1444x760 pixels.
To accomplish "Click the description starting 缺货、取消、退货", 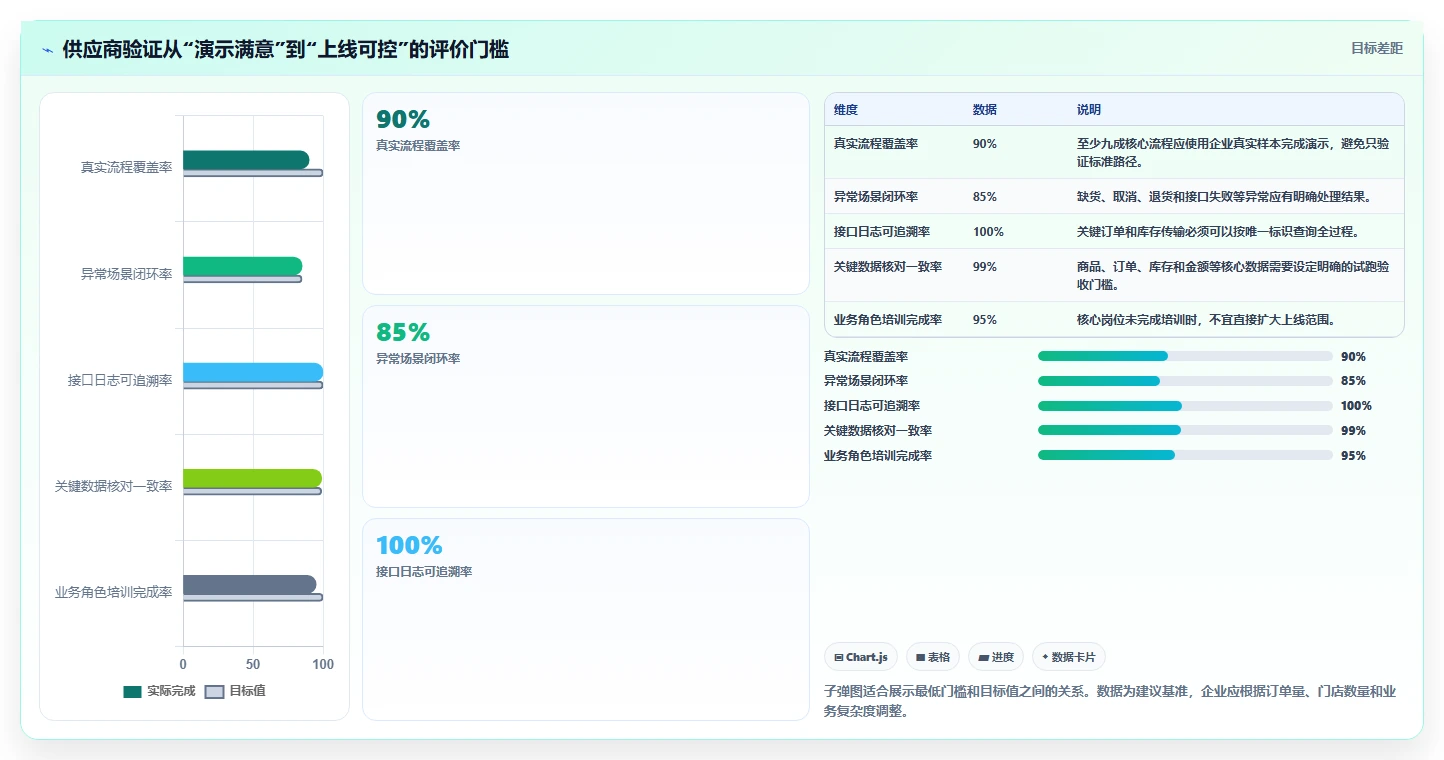I will 1224,197.
